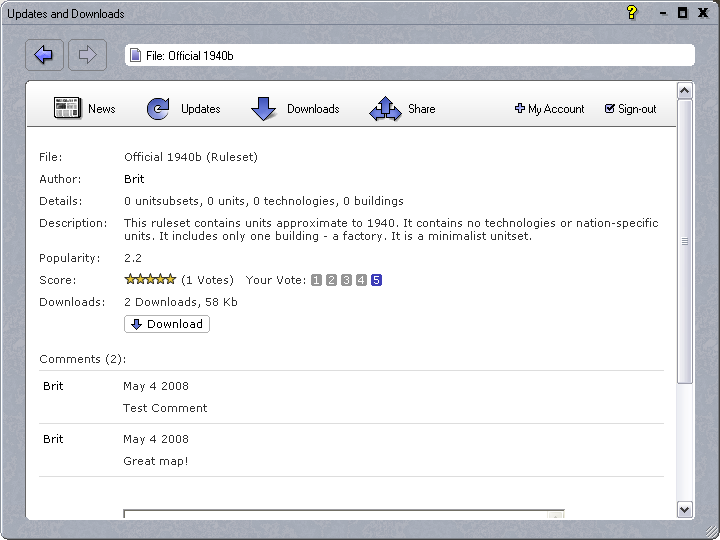Click the My Account plus icon

(x=520, y=109)
